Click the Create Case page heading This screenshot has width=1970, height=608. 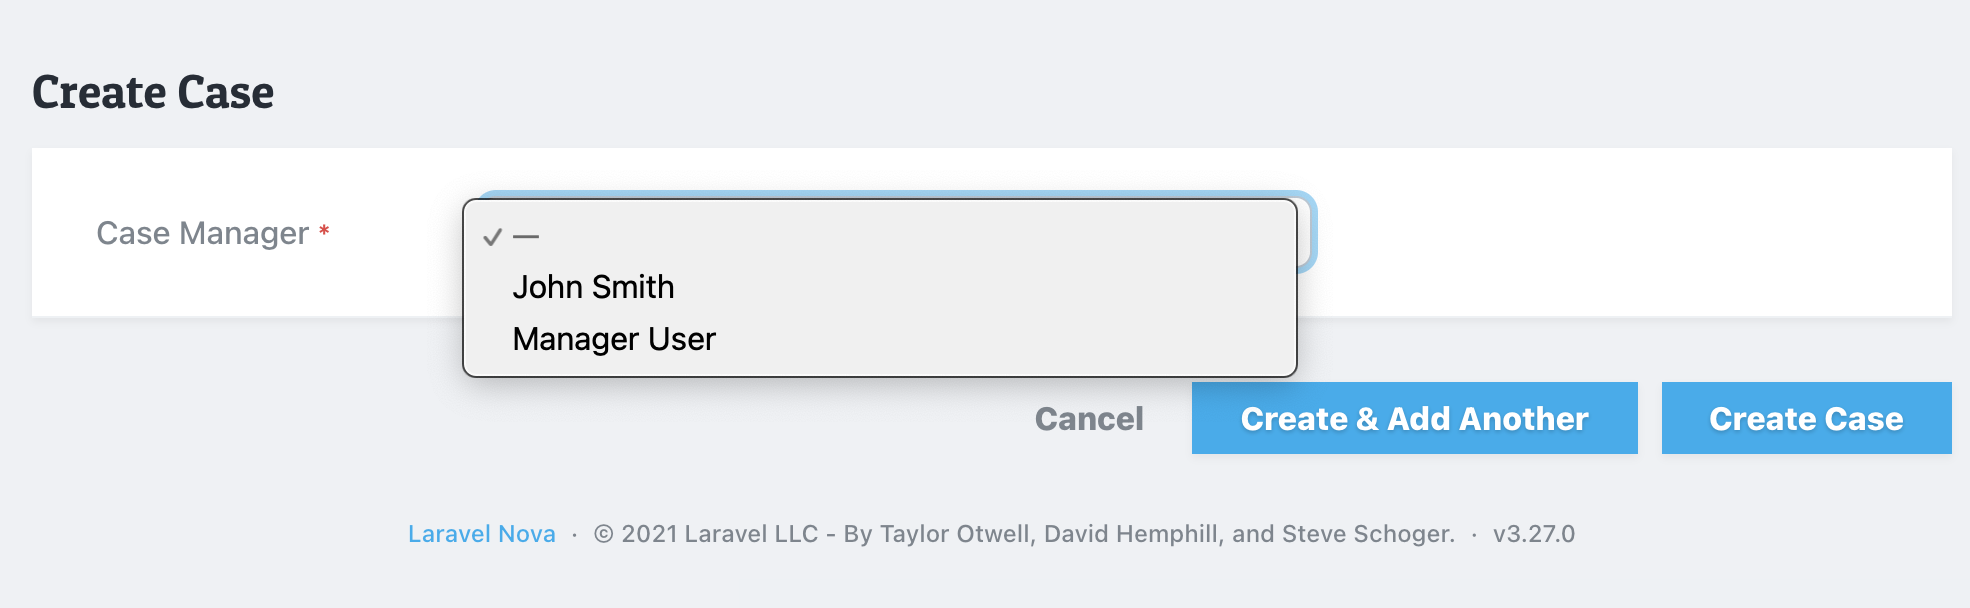(x=153, y=92)
